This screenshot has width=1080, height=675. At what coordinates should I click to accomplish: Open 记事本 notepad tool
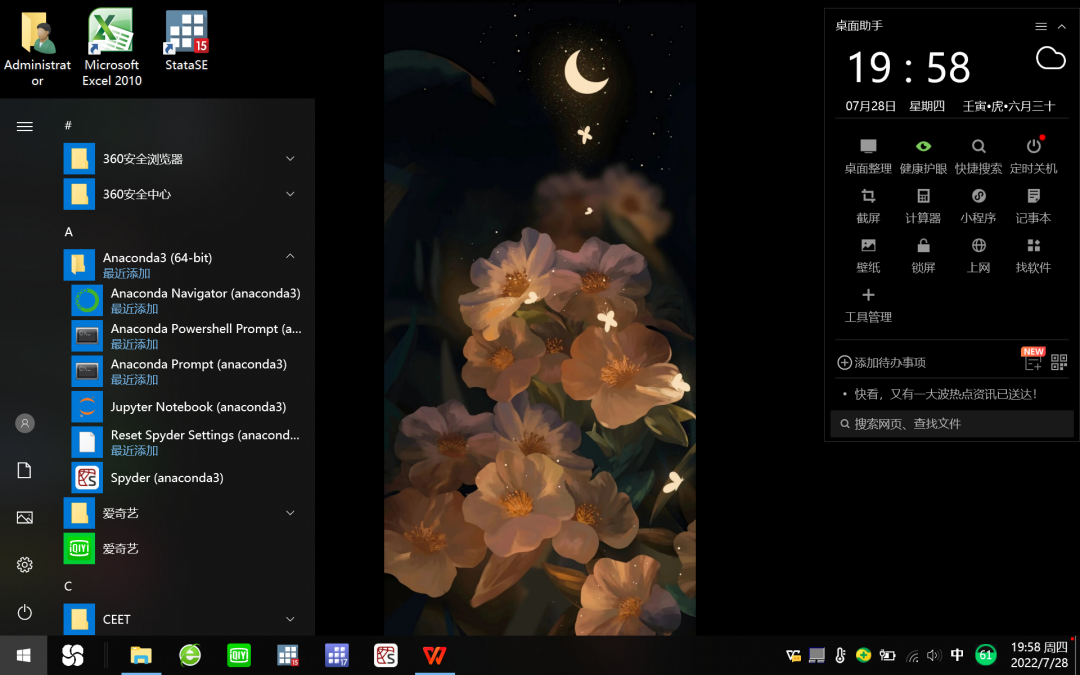click(x=1033, y=206)
